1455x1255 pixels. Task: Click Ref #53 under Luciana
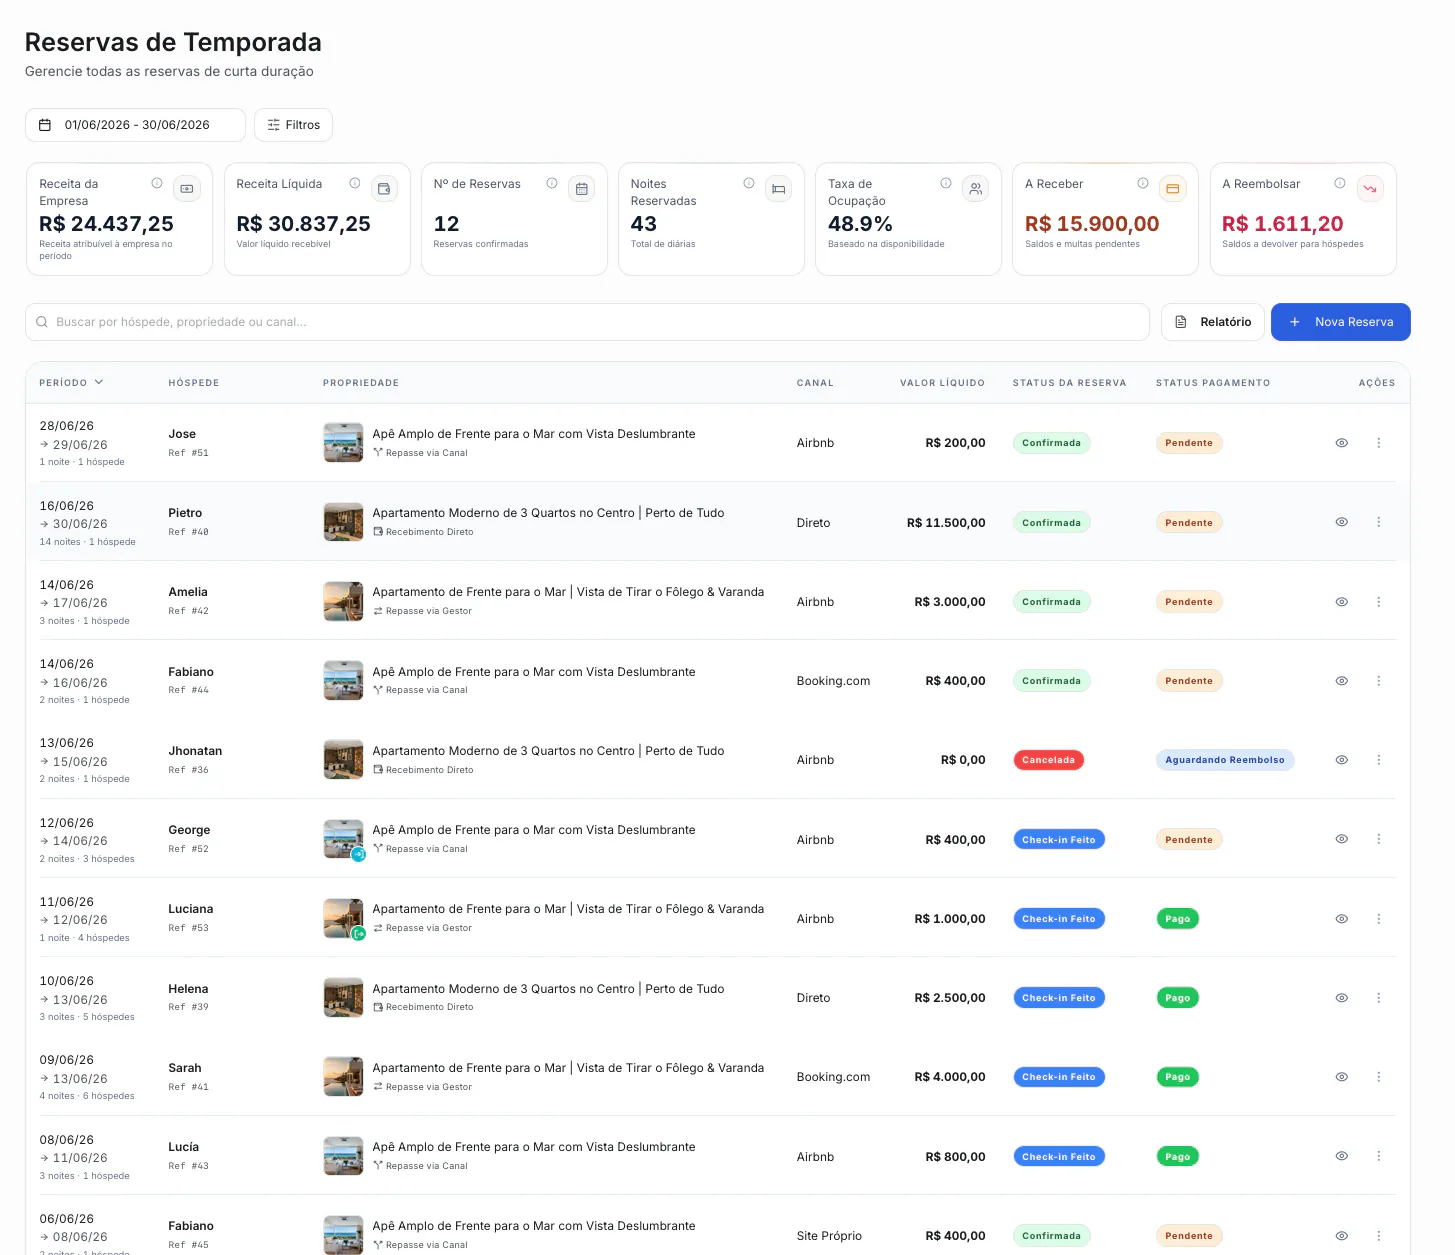[x=188, y=928]
